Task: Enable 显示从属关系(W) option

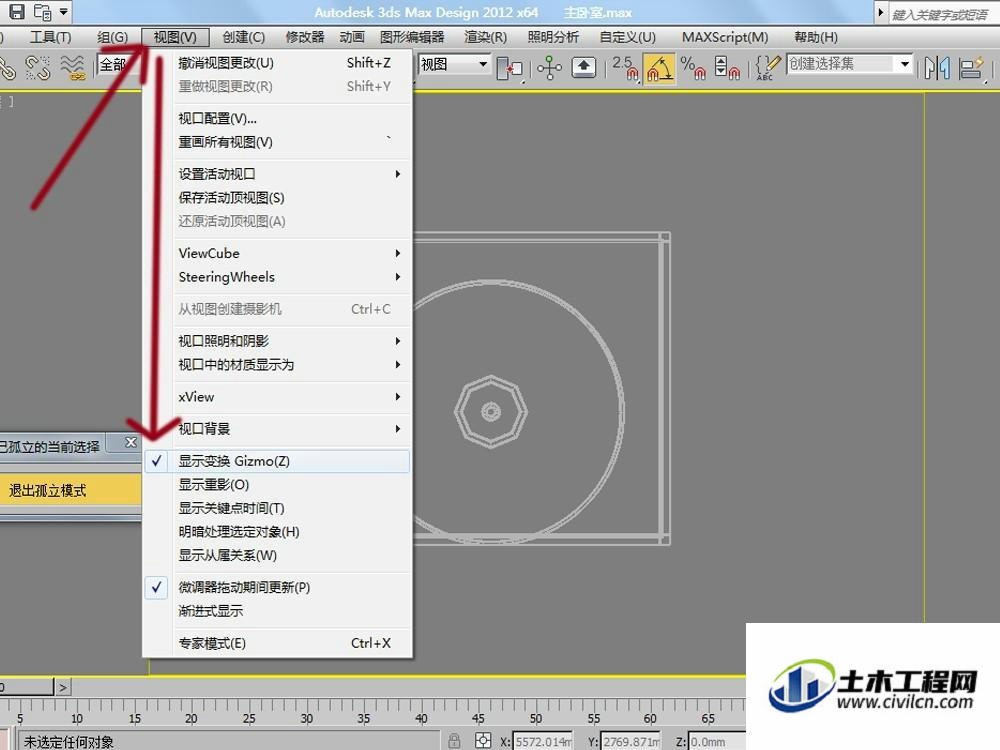Action: click(x=277, y=555)
